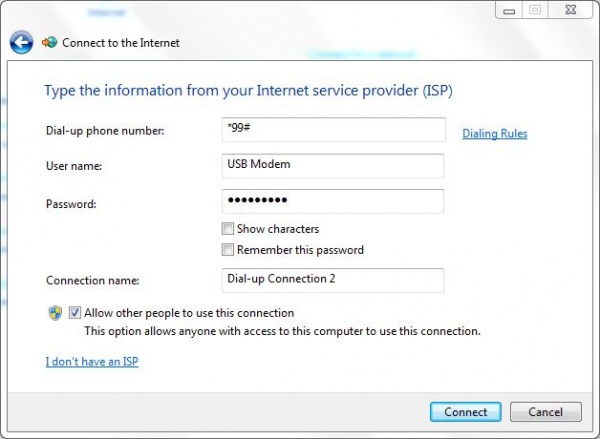This screenshot has height=439, width=600.
Task: Open the Dialing Rules link
Action: 494,134
